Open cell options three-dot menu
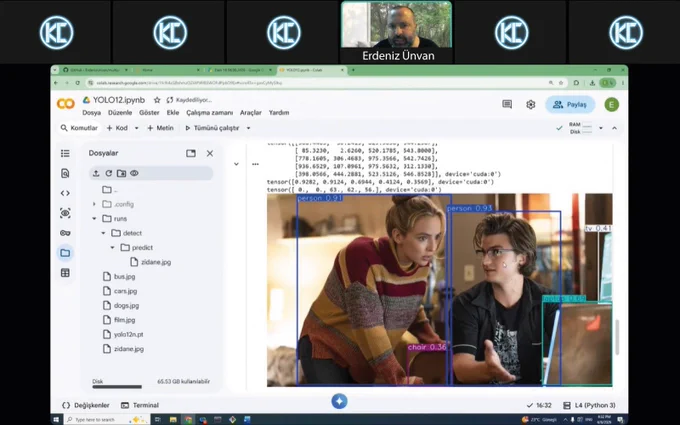Viewport: 680px width, 425px height. tap(255, 164)
